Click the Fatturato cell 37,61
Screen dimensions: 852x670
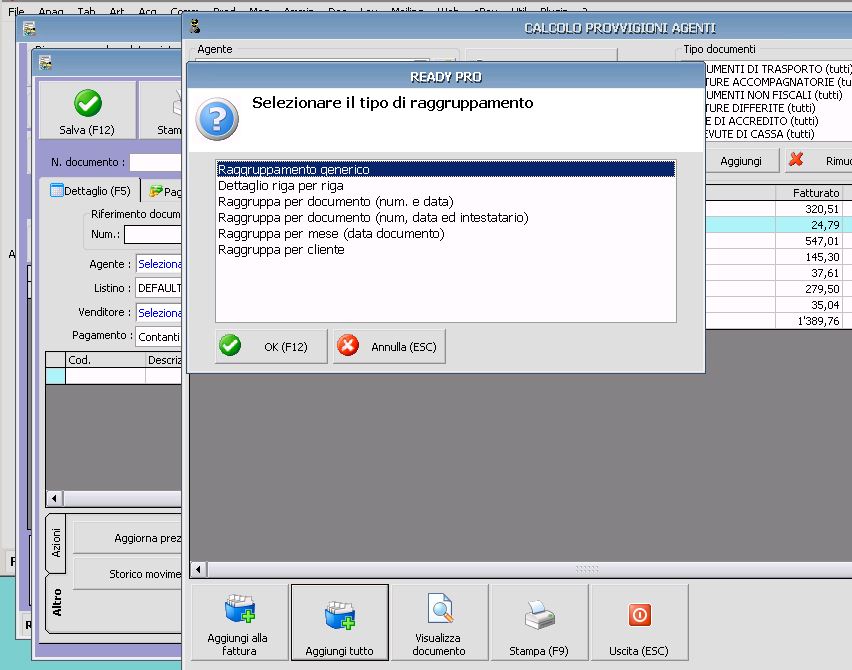coord(809,273)
